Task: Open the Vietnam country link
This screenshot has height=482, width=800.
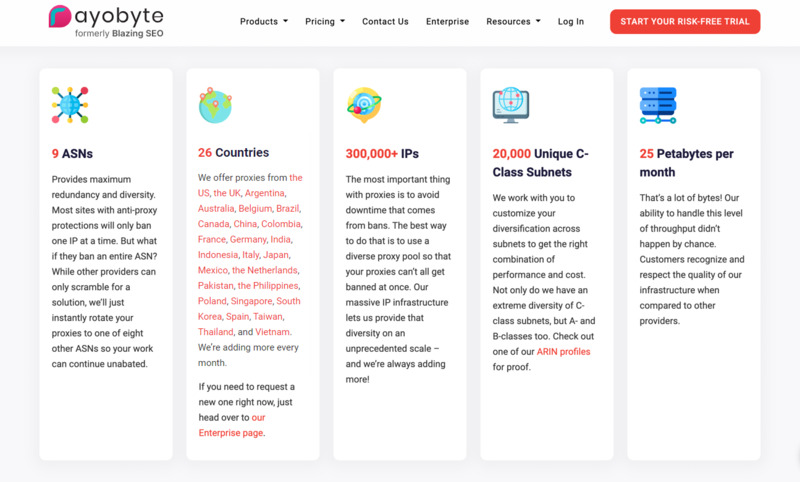Action: click(271, 332)
